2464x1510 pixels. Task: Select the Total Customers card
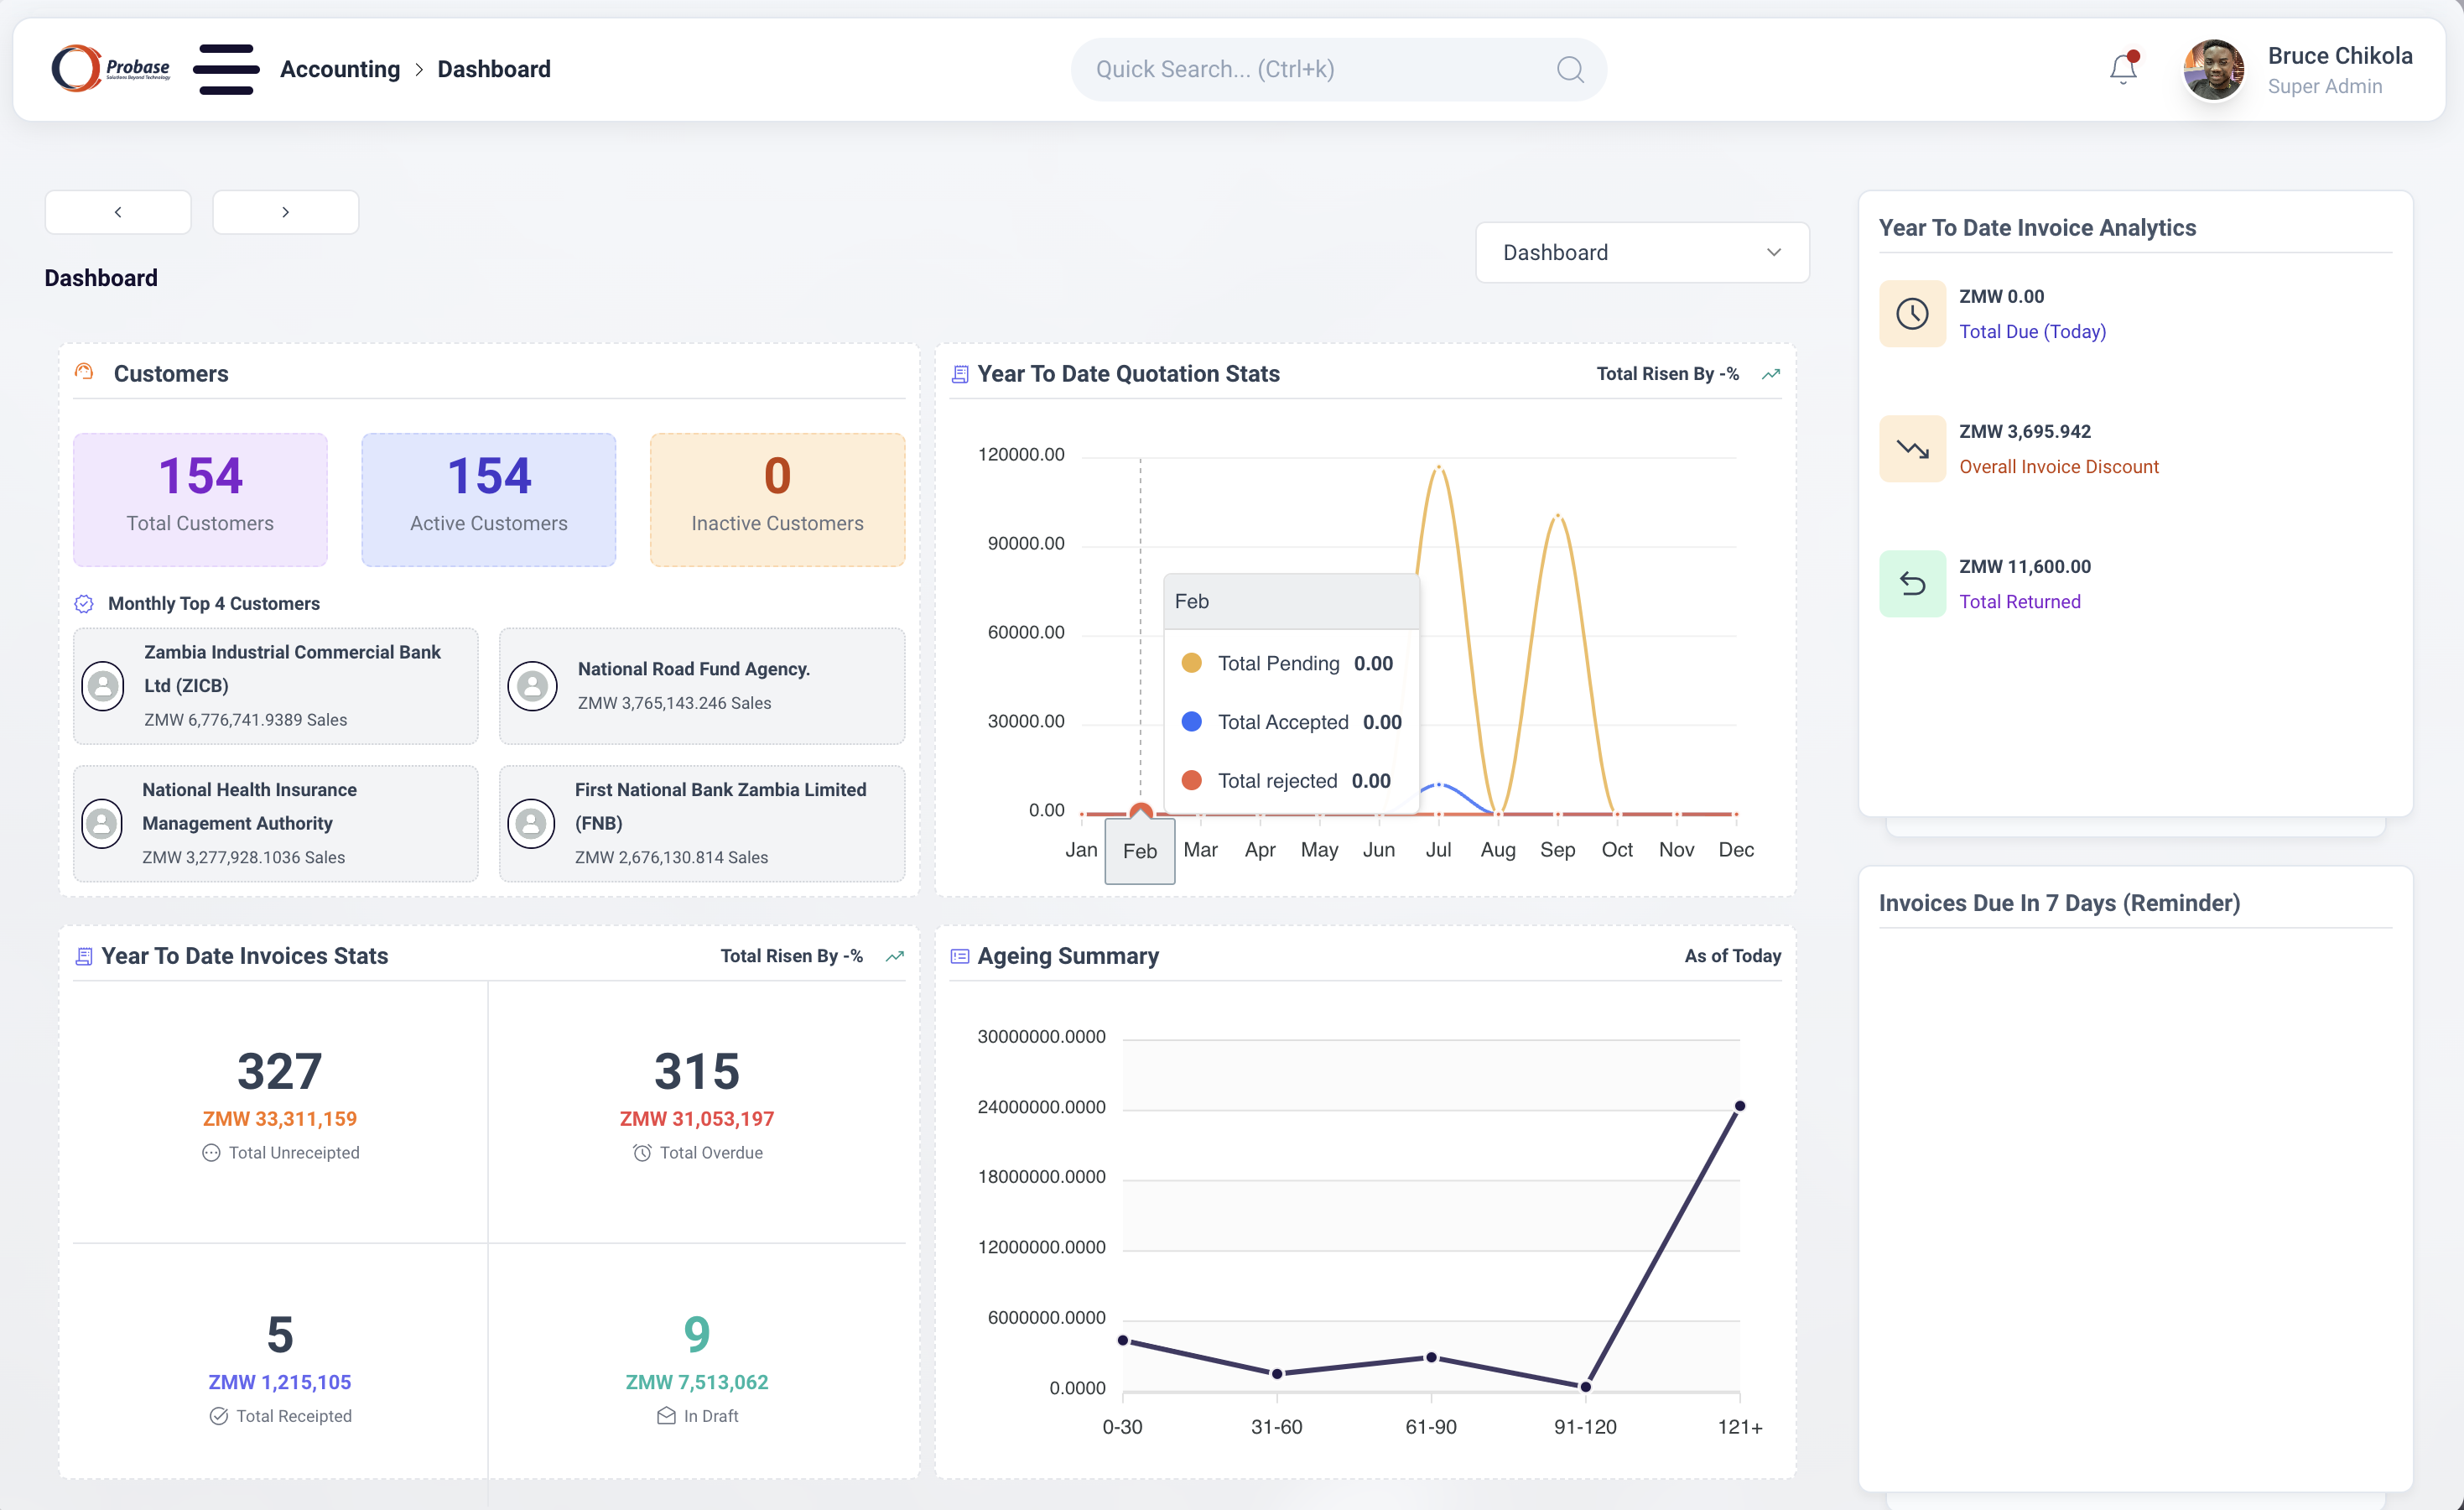(200, 499)
